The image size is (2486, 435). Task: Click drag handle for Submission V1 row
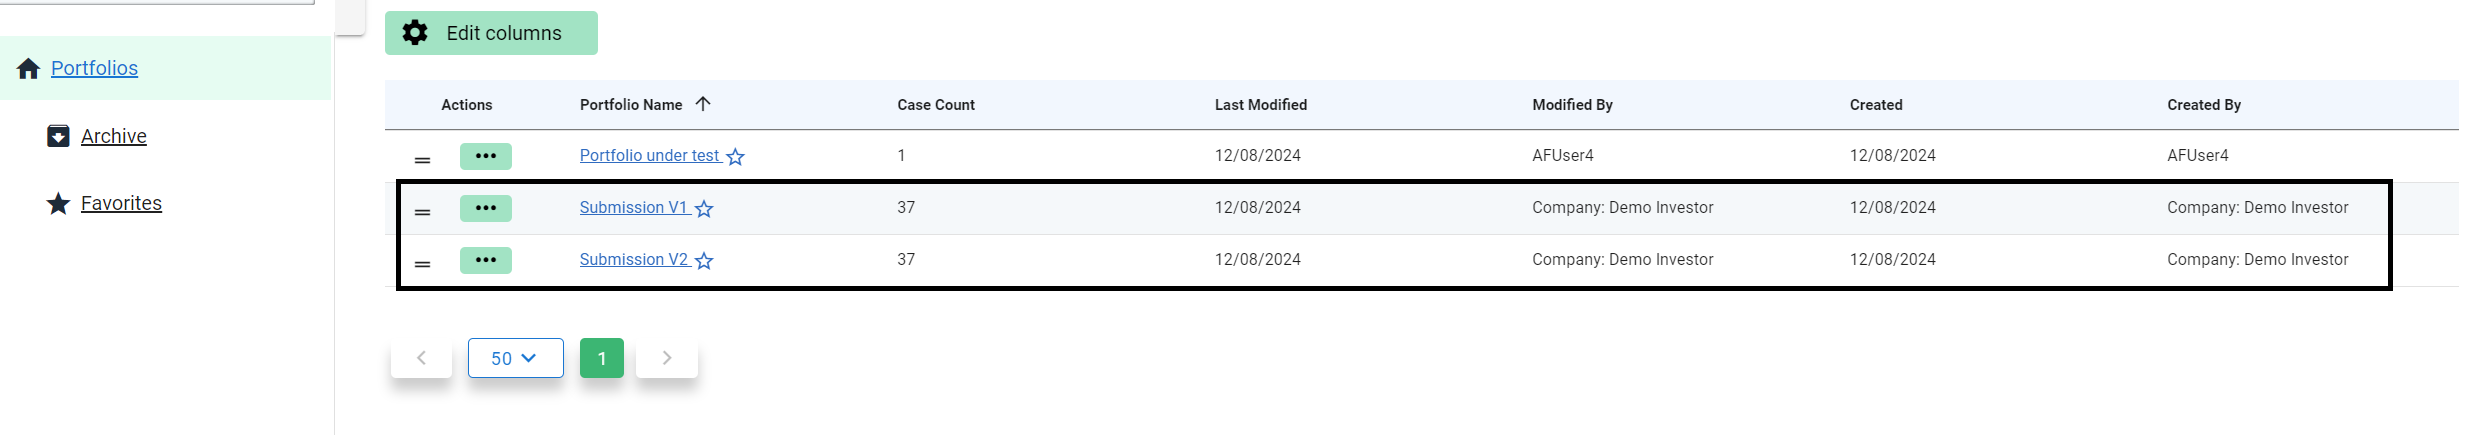point(423,212)
